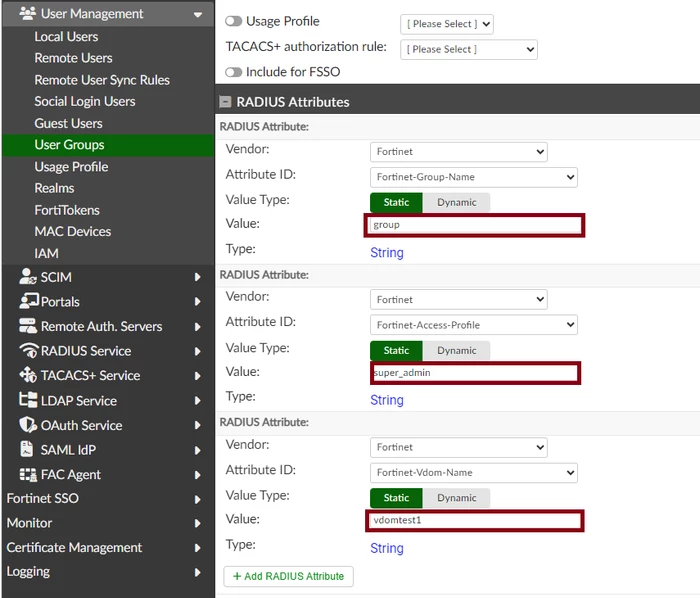Click Add RADIUS Attribute button
The height and width of the screenshot is (598, 700).
(x=288, y=576)
